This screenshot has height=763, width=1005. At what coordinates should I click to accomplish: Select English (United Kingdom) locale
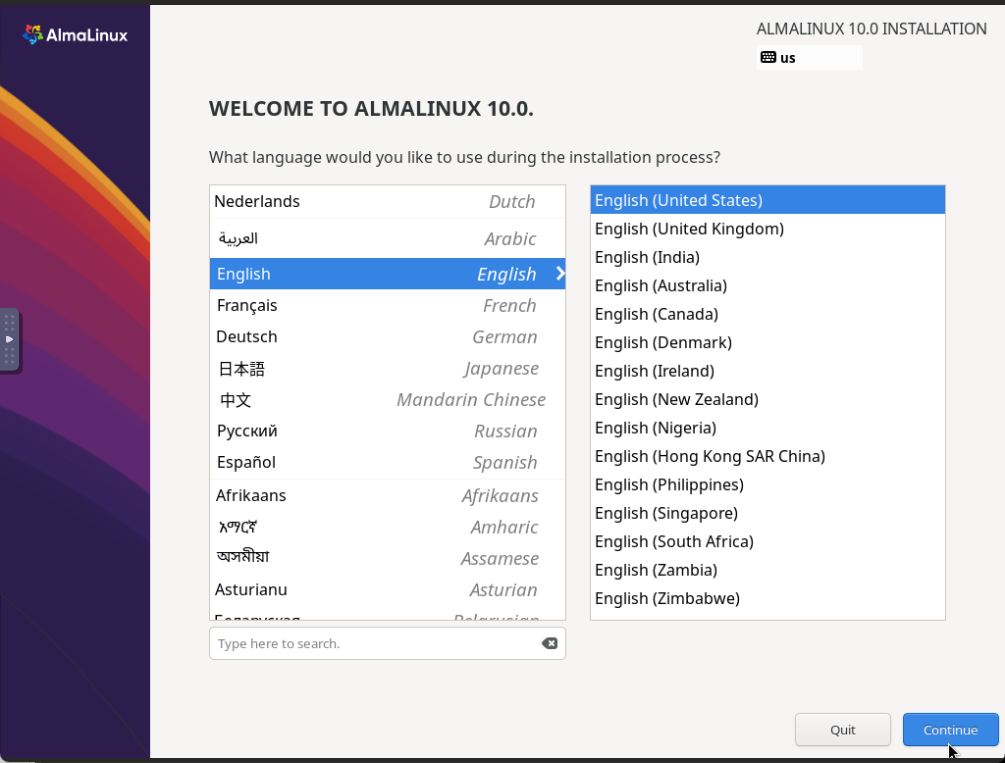point(767,229)
